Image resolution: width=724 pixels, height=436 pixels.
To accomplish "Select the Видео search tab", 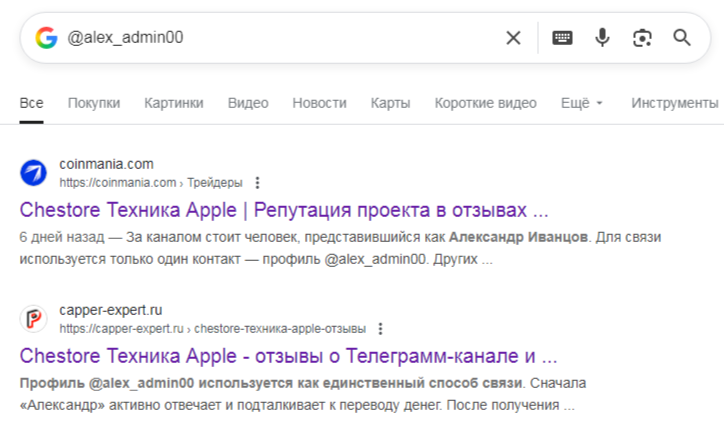I will tap(247, 103).
